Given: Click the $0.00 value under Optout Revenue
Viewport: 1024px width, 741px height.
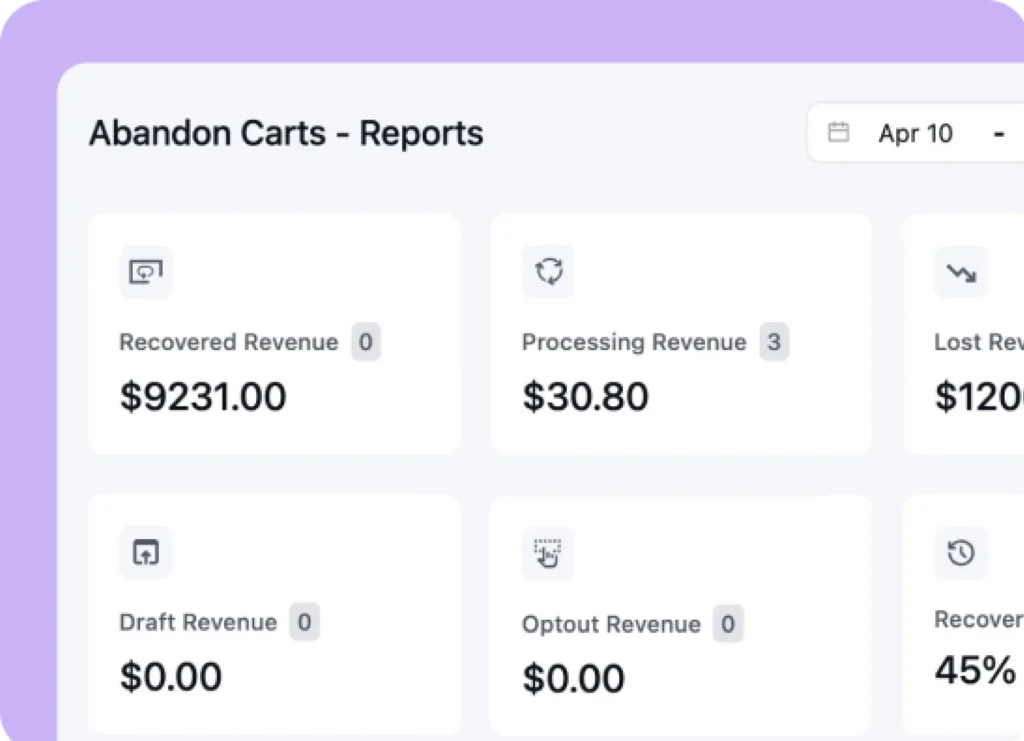Looking at the screenshot, I should [x=573, y=678].
